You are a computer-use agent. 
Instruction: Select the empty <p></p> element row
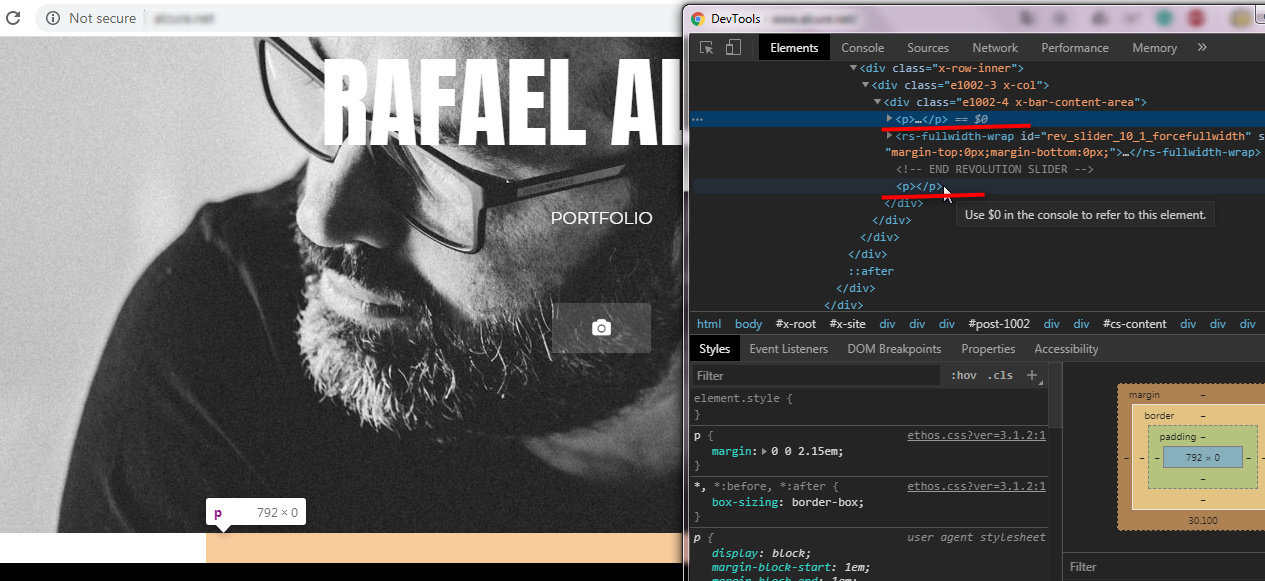click(919, 187)
